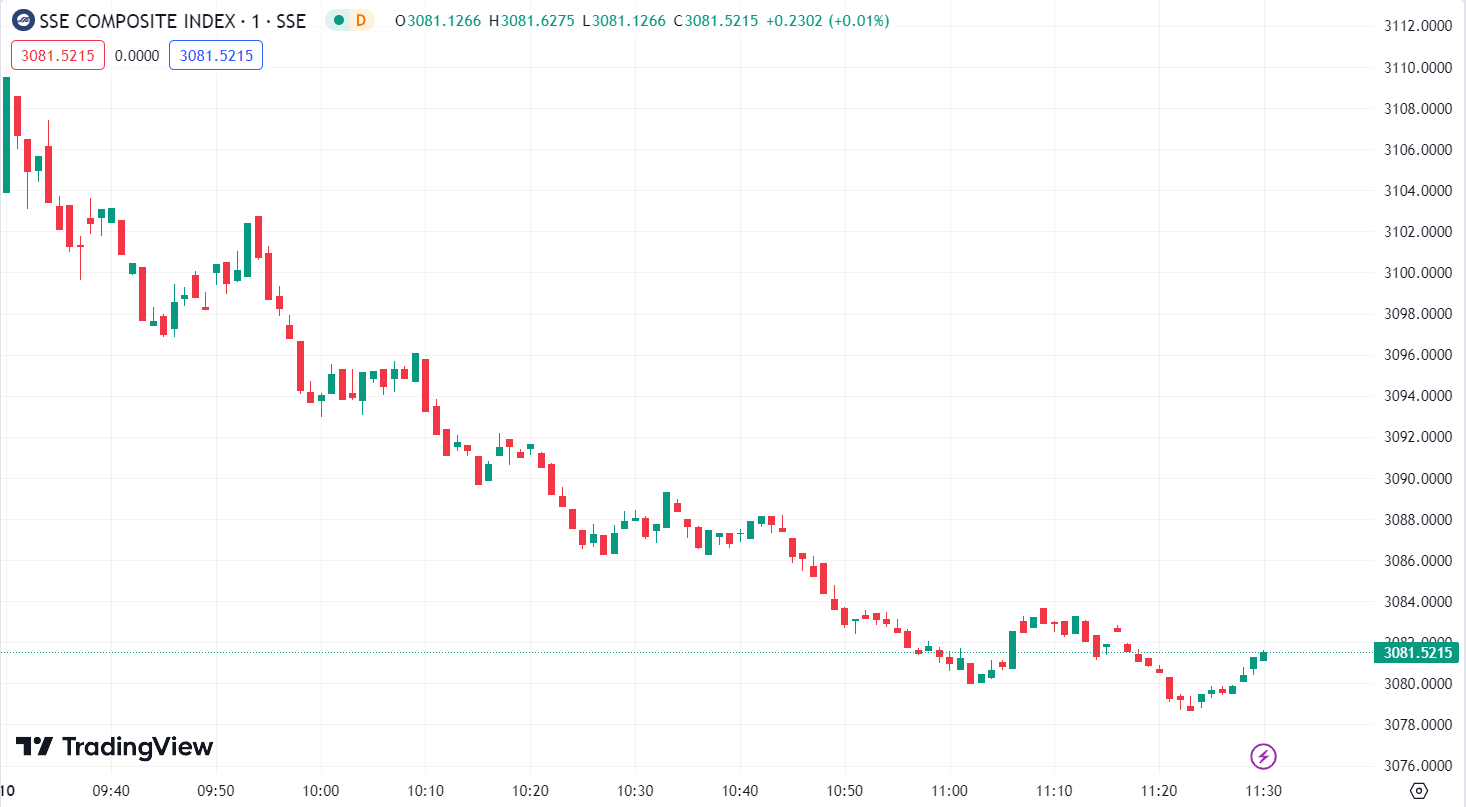Click the 09:40 time axis label
The width and height of the screenshot is (1466, 807).
click(111, 791)
